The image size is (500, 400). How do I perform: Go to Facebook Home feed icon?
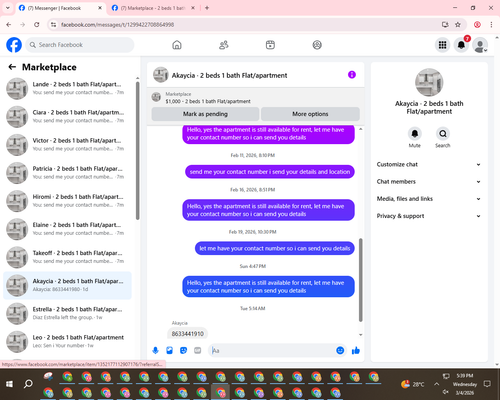177,45
